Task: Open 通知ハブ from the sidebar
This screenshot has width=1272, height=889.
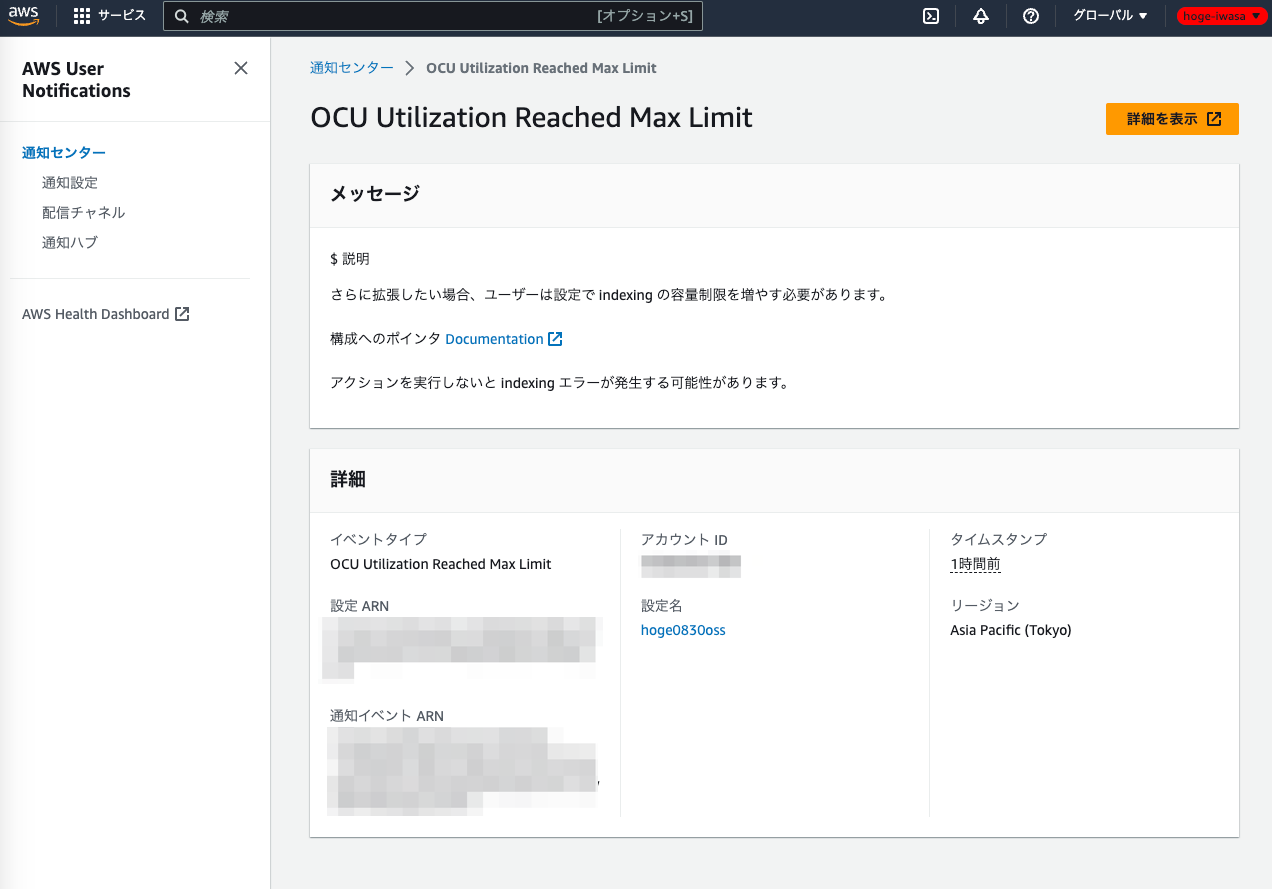Action: click(69, 242)
